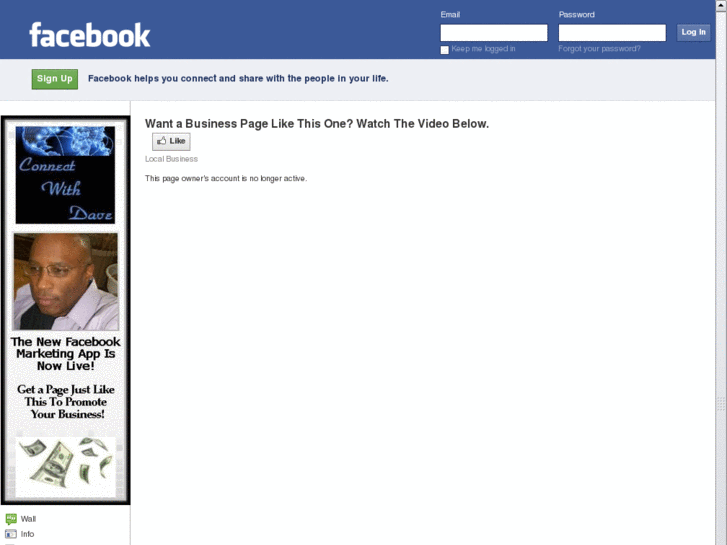Focus the Password input field
This screenshot has height=545, width=727.
(612, 33)
